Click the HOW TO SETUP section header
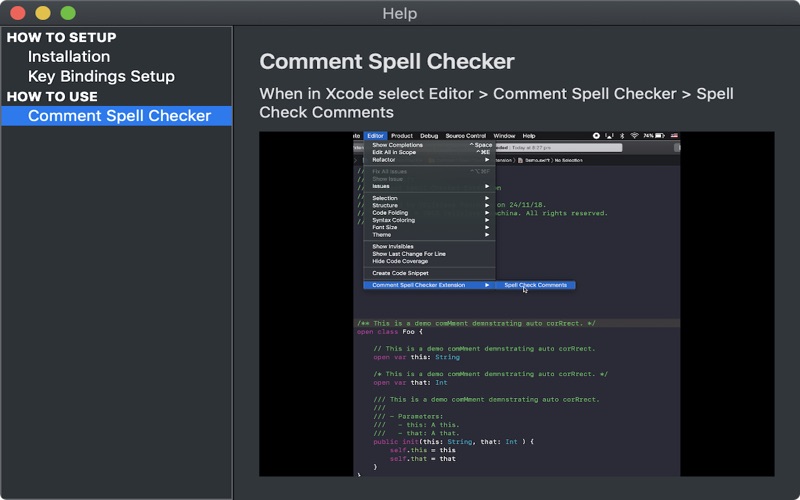800x500 pixels. (x=61, y=37)
